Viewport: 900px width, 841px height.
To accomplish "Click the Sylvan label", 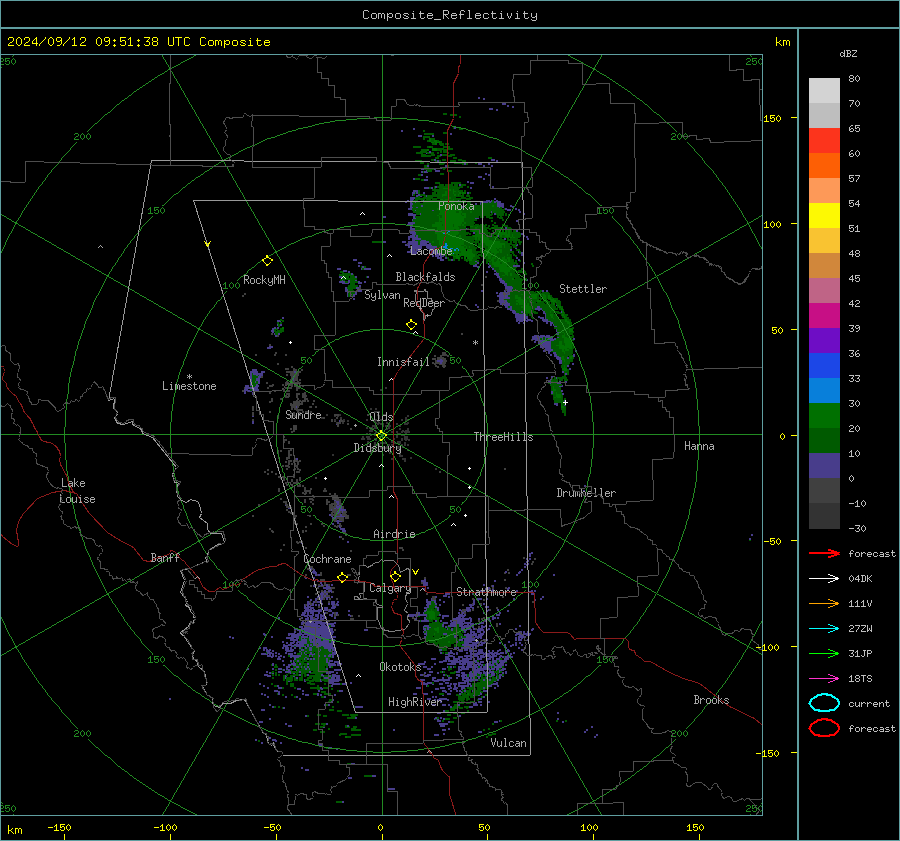I will pyautogui.click(x=382, y=296).
